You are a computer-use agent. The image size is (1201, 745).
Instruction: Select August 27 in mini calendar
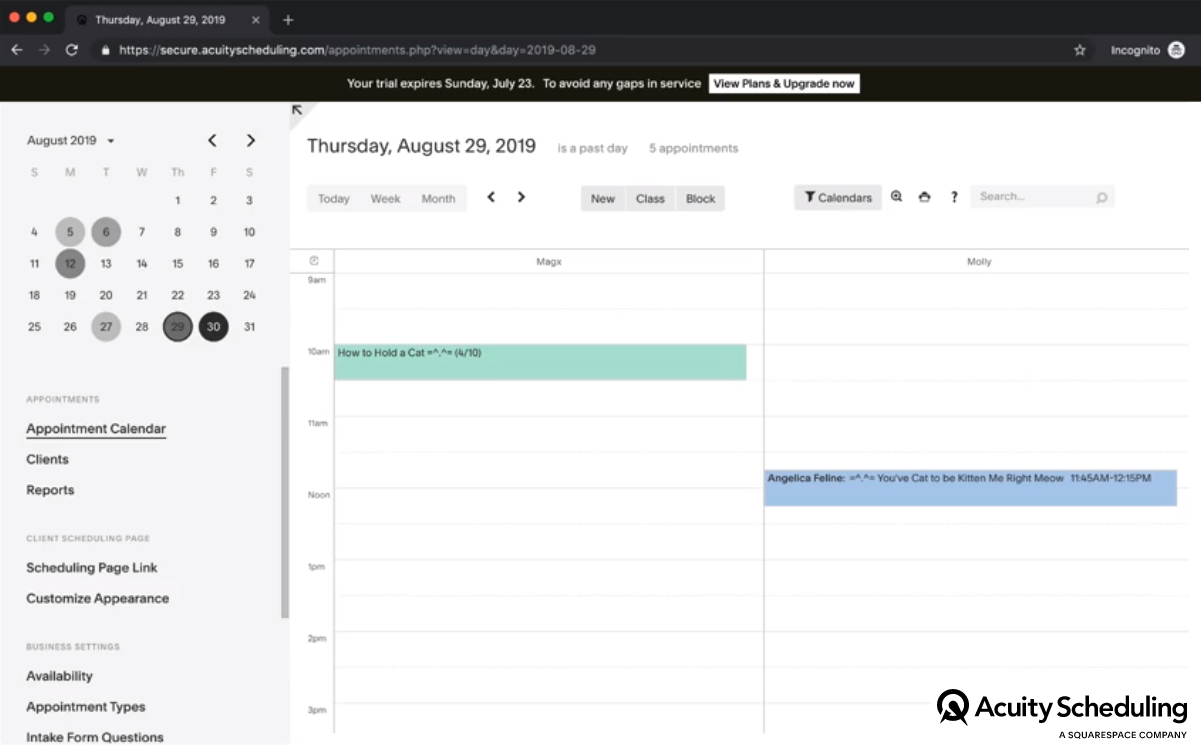pos(106,327)
